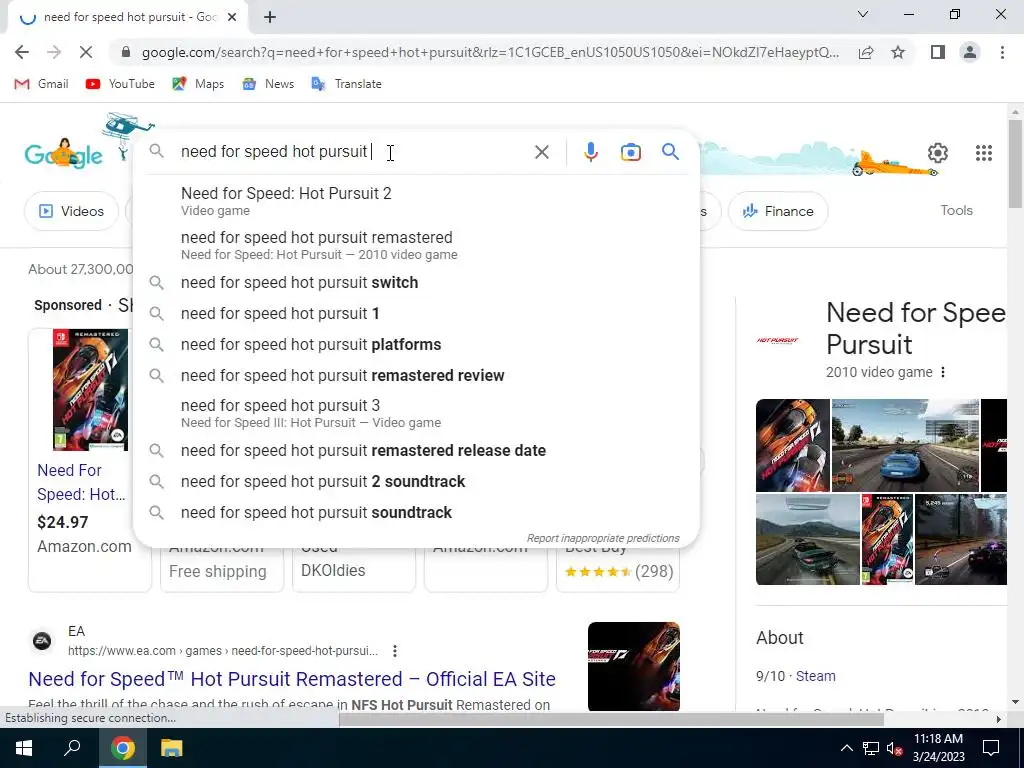The height and width of the screenshot is (768, 1024).
Task: Click Report inappropriate predictions
Action: [603, 538]
